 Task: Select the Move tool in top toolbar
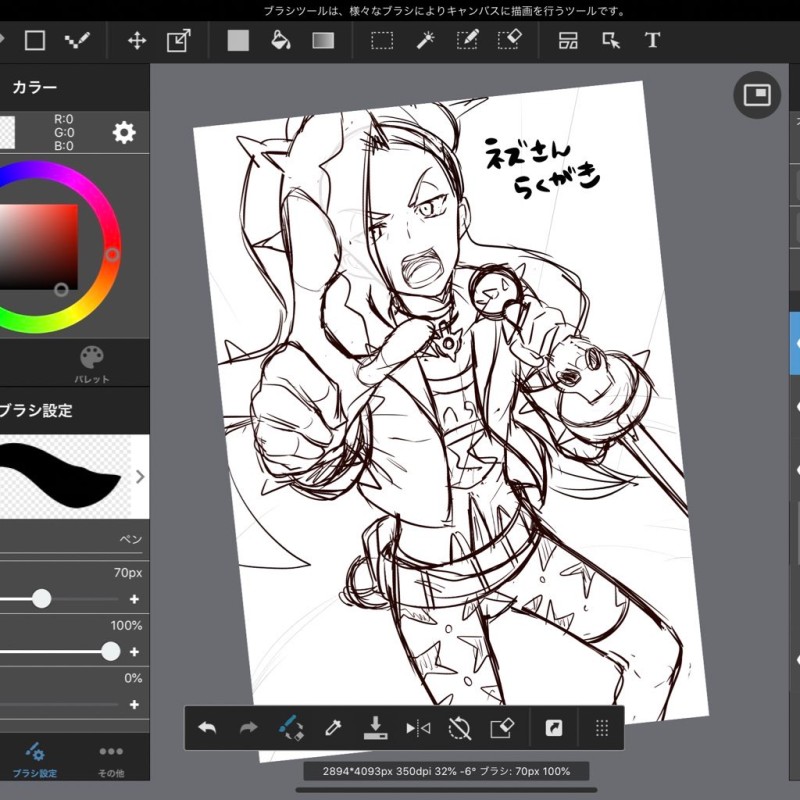click(x=137, y=40)
